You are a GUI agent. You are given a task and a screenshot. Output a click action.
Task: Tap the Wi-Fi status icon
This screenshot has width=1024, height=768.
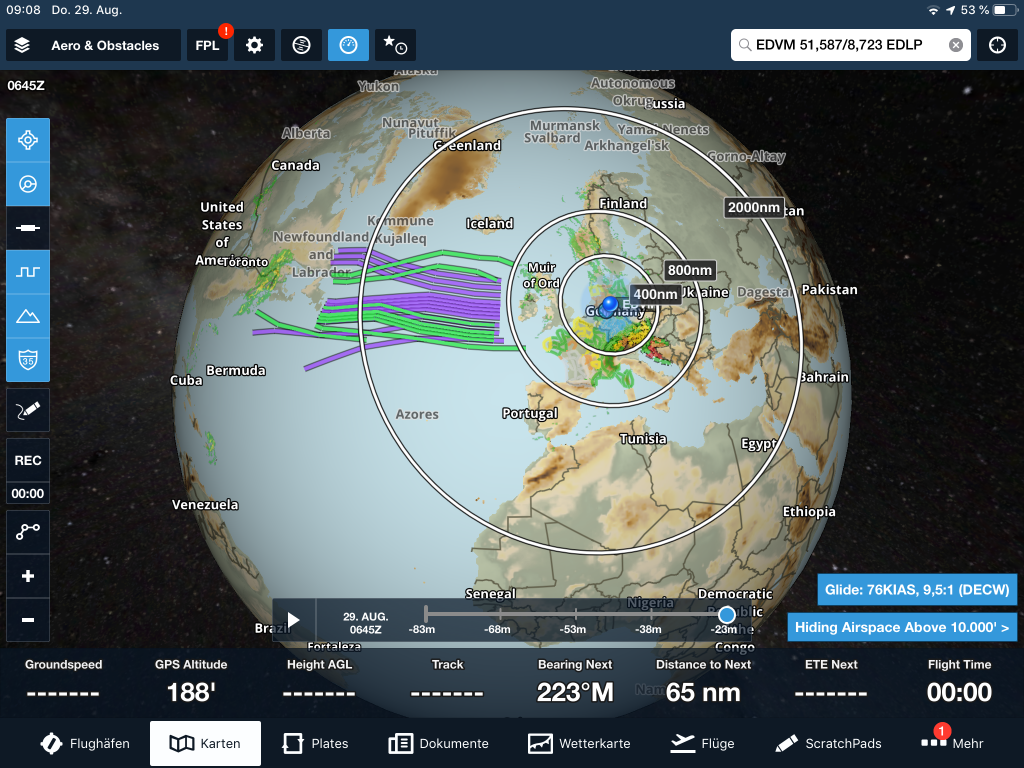pos(933,10)
